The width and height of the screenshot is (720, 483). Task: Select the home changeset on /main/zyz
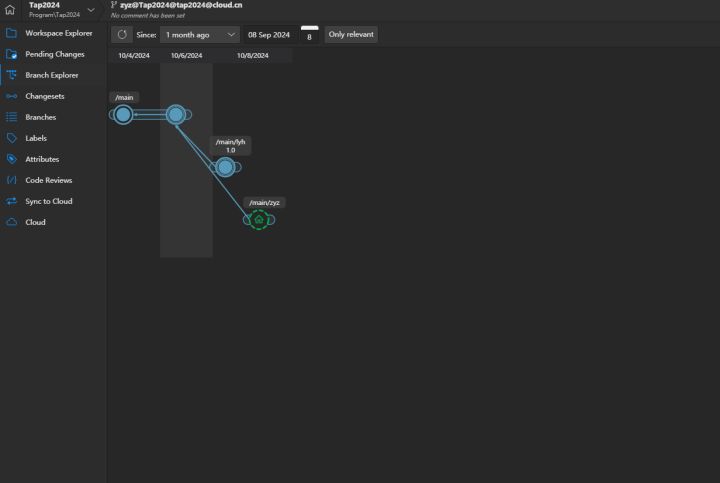point(259,219)
